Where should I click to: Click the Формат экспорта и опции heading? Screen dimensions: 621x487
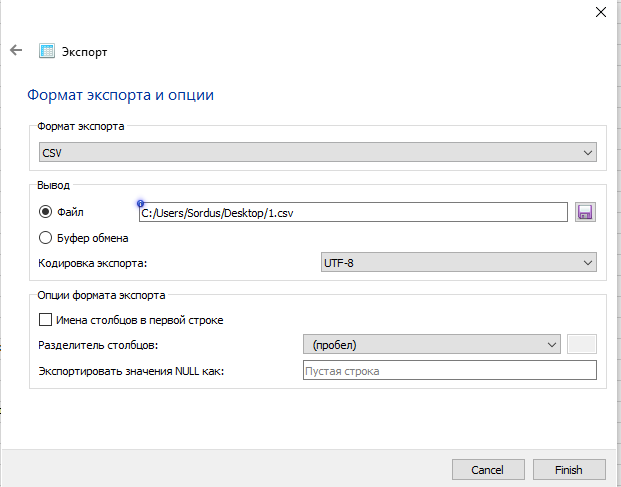click(x=120, y=96)
